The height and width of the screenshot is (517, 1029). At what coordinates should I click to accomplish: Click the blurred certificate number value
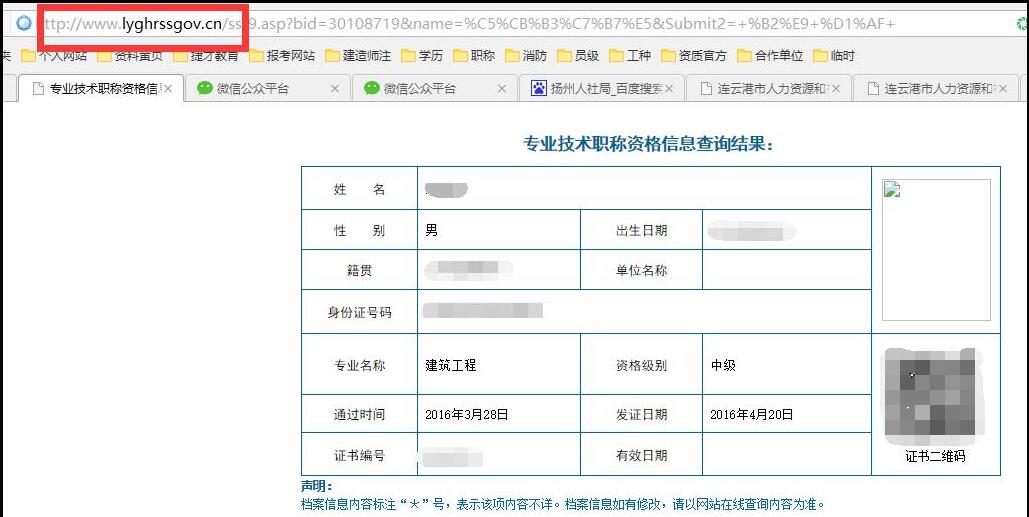tap(452, 457)
